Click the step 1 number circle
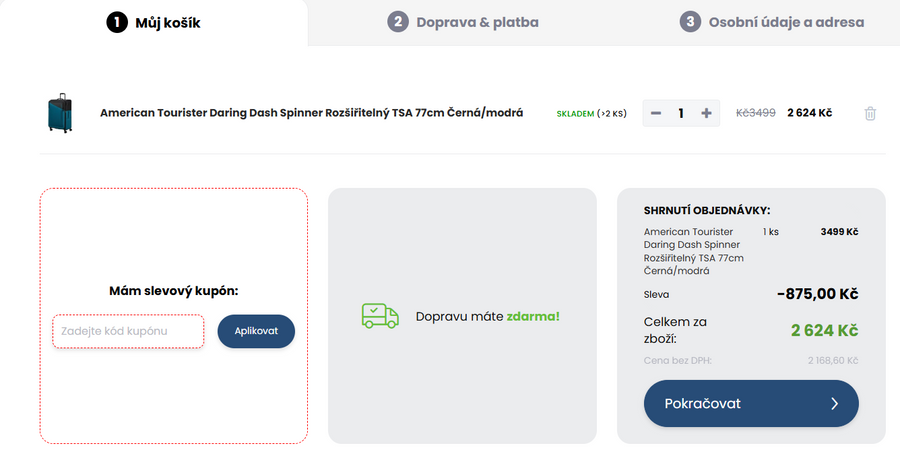The image size is (900, 456). [x=117, y=22]
